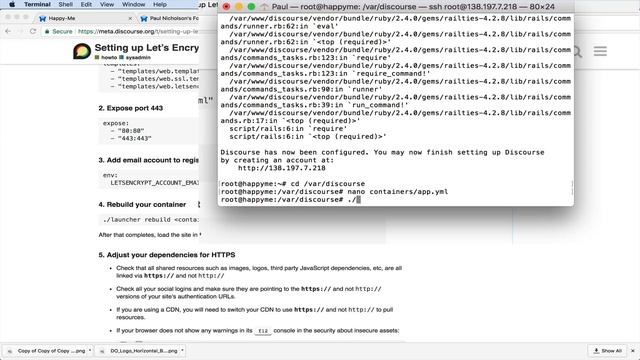This screenshot has height=360, width=640.
Task: Zoom the Terminal window with green button
Action: tap(251, 7)
